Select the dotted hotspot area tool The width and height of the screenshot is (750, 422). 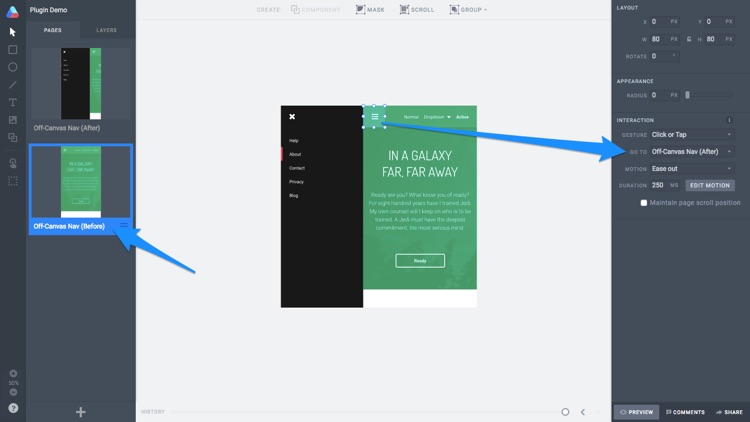click(x=13, y=181)
